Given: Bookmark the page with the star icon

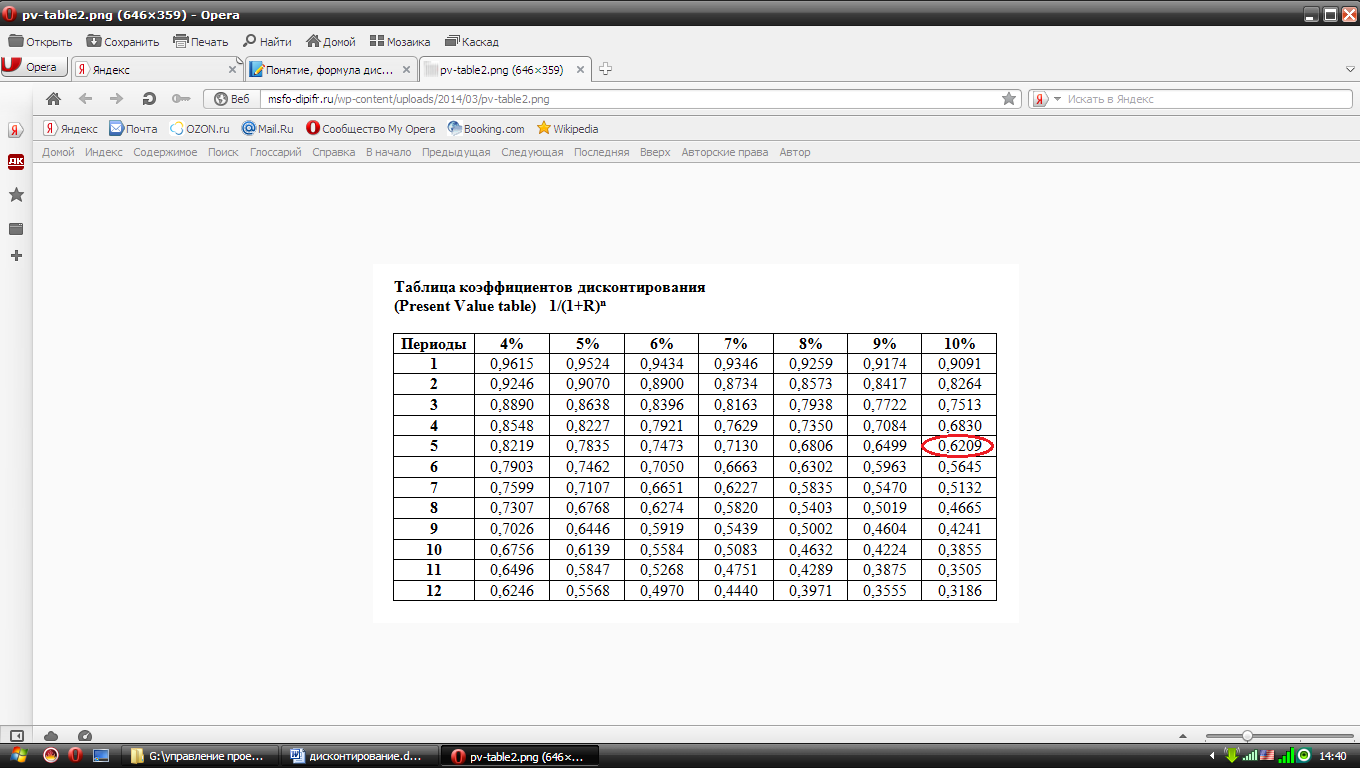Looking at the screenshot, I should pos(1009,99).
